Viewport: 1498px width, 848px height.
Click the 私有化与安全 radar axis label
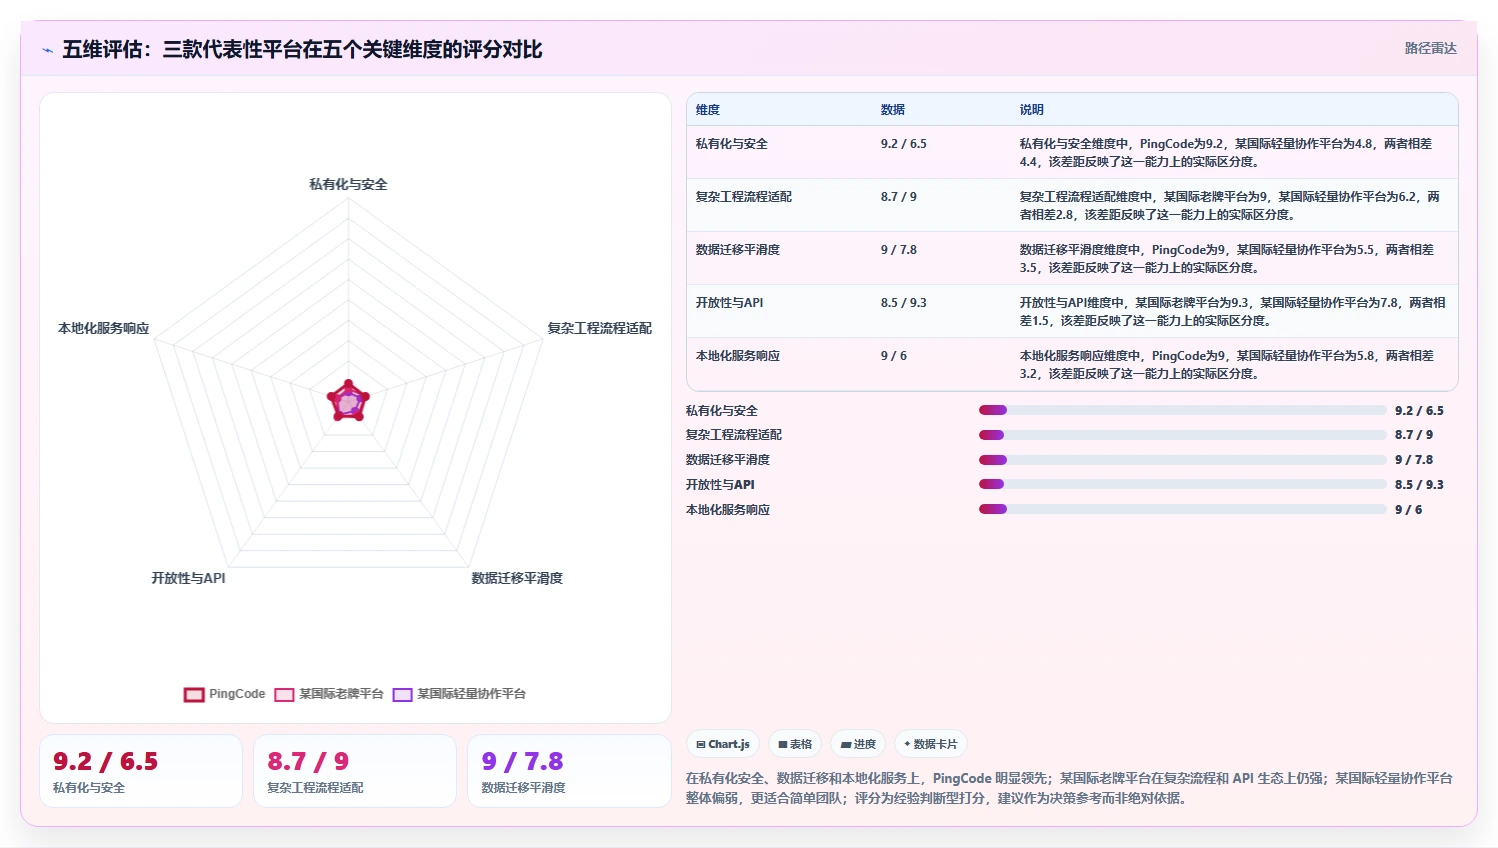pos(348,184)
